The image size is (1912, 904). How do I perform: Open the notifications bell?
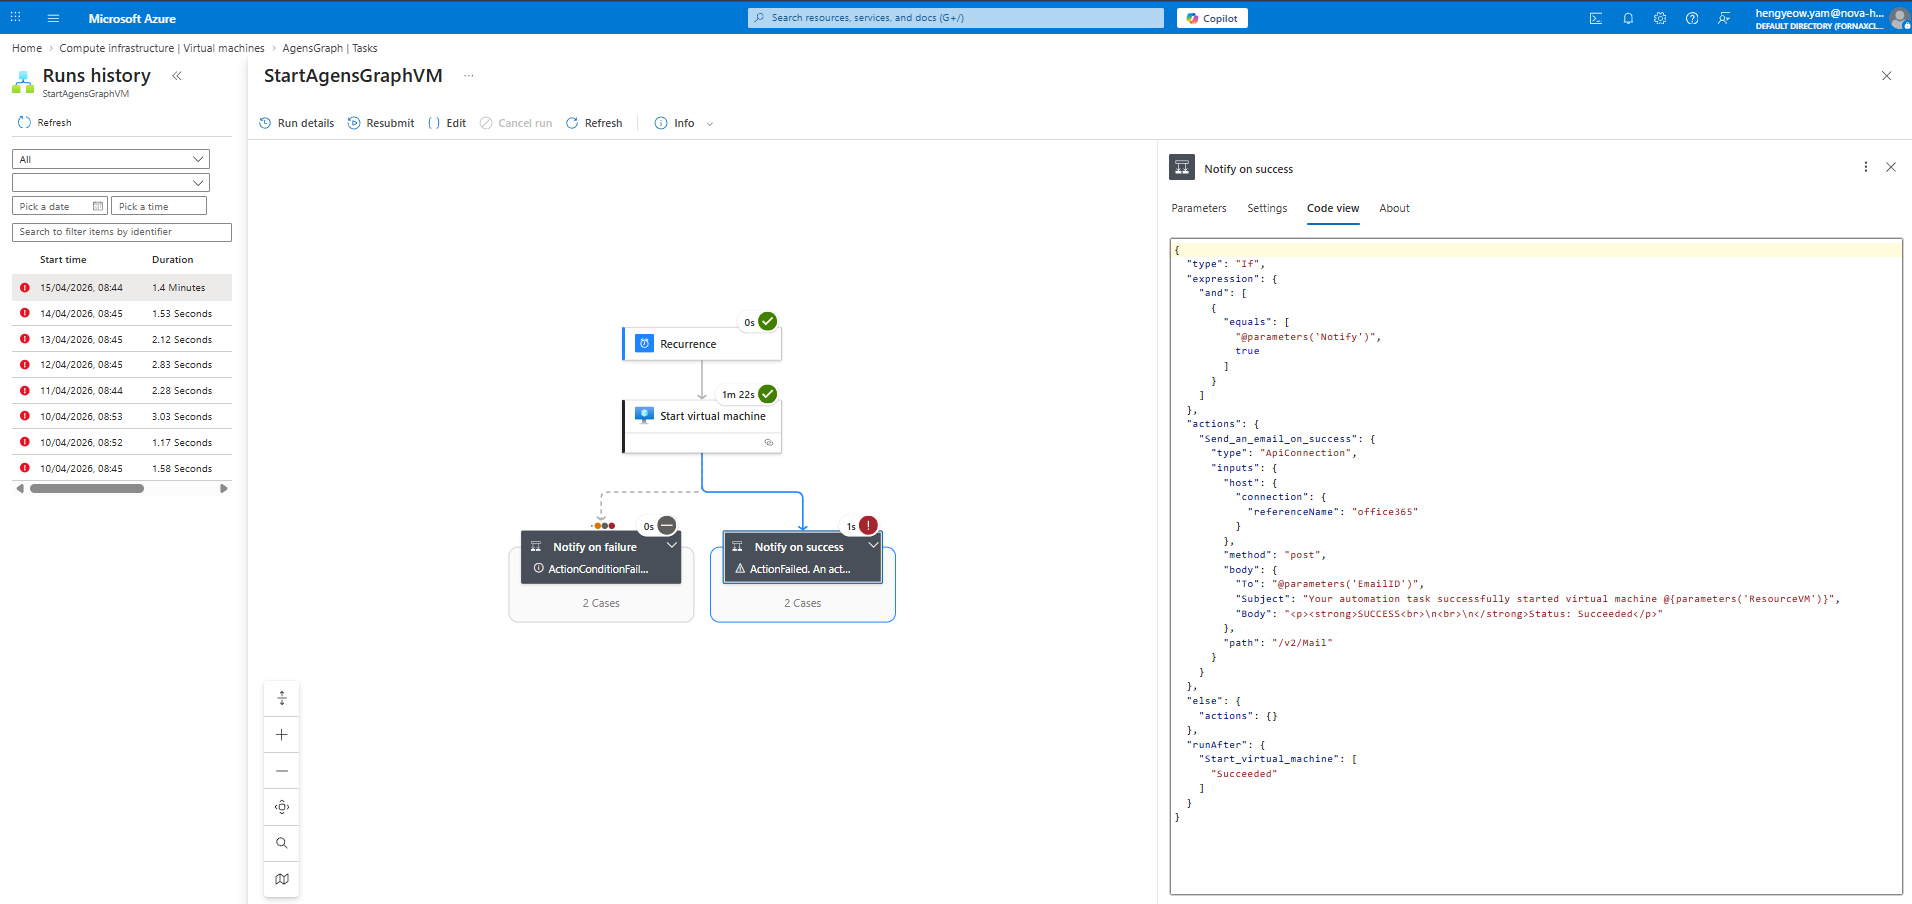tap(1628, 18)
